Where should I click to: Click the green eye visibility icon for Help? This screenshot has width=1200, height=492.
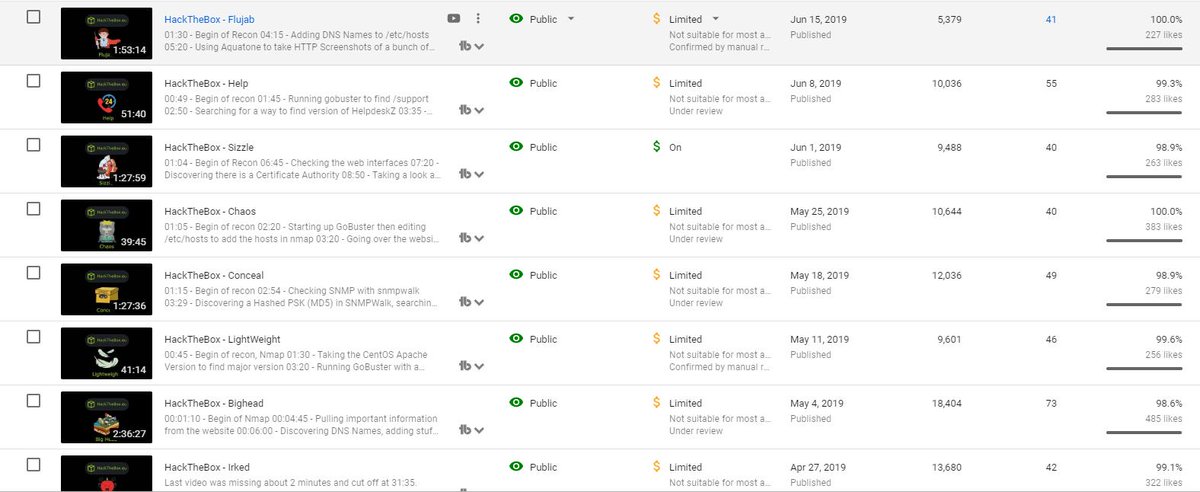[516, 83]
